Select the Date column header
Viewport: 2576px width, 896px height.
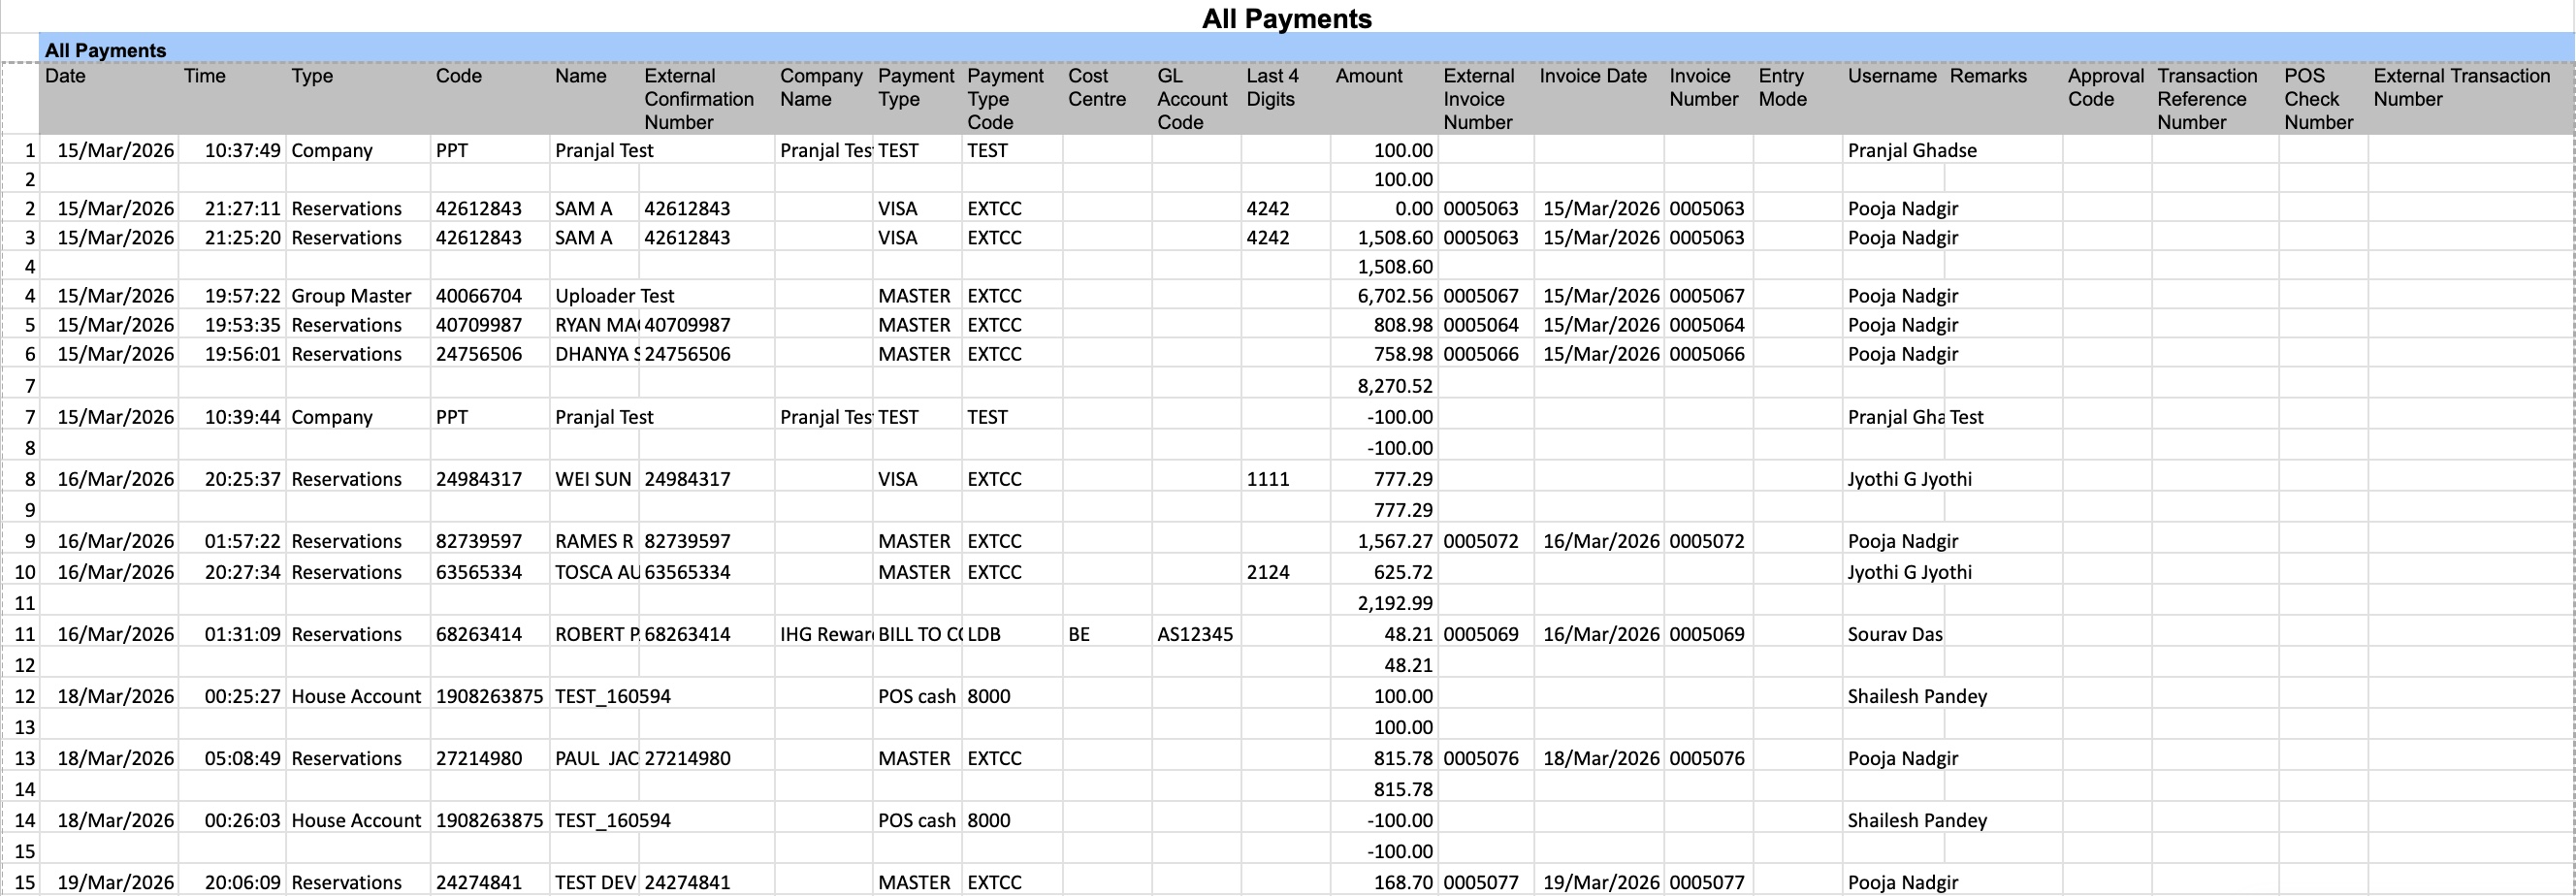(x=66, y=76)
